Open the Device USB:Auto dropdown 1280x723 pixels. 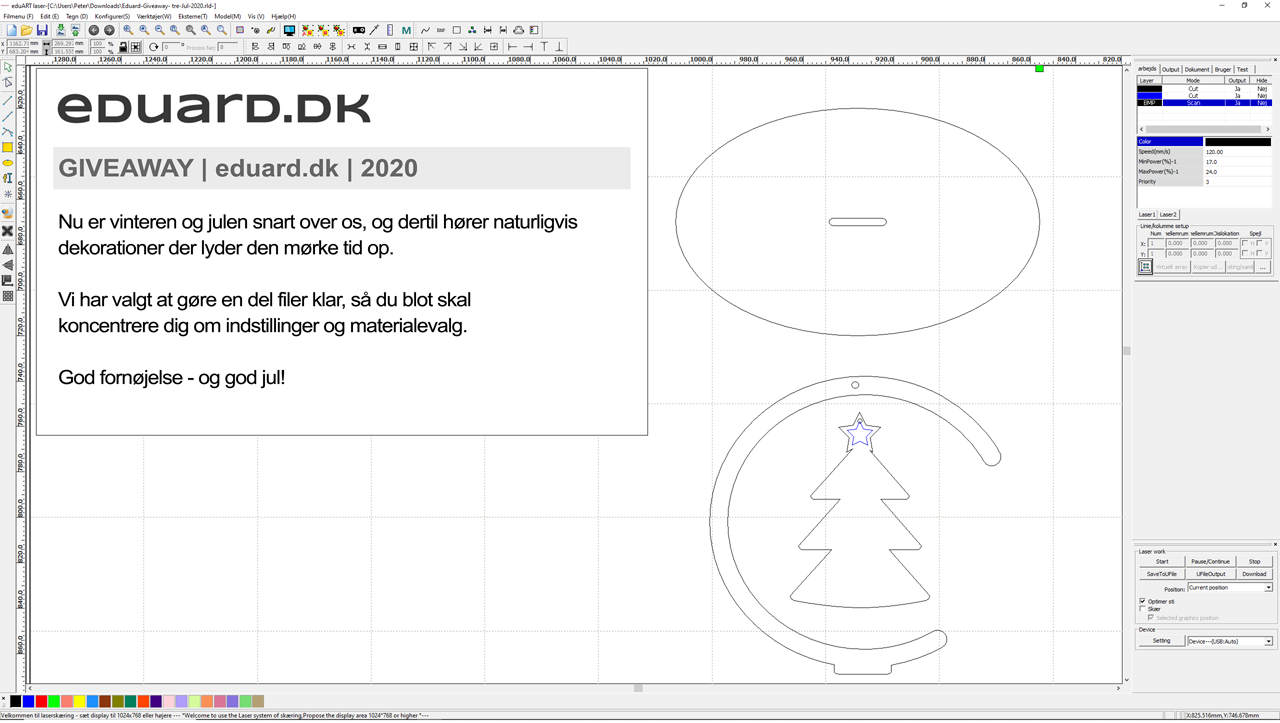[x=1230, y=641]
